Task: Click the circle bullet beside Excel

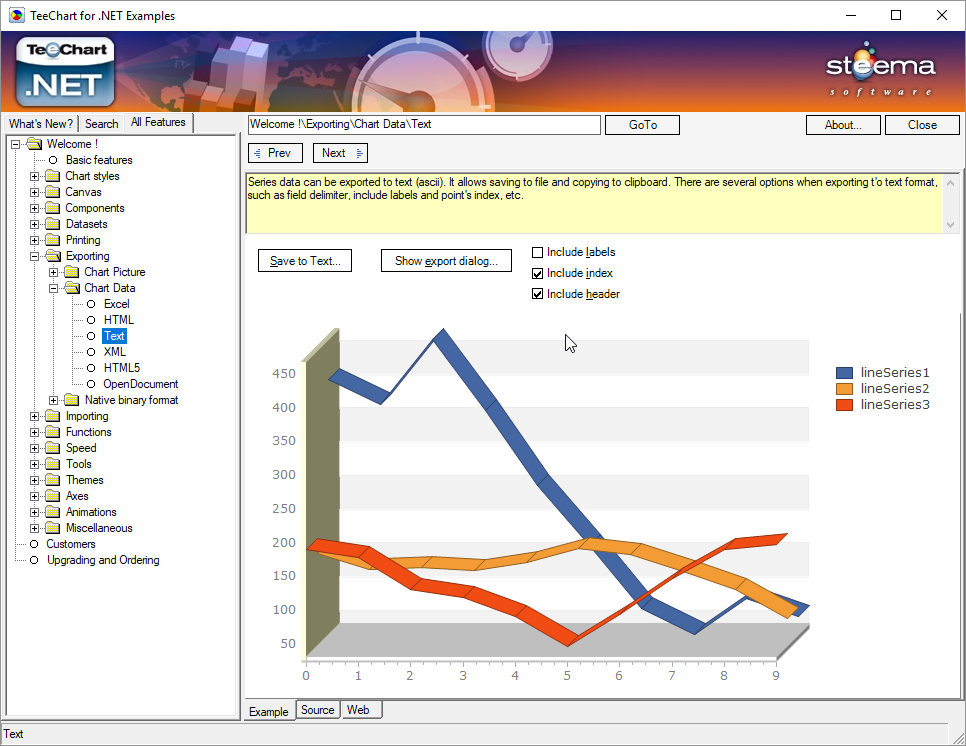Action: point(91,304)
